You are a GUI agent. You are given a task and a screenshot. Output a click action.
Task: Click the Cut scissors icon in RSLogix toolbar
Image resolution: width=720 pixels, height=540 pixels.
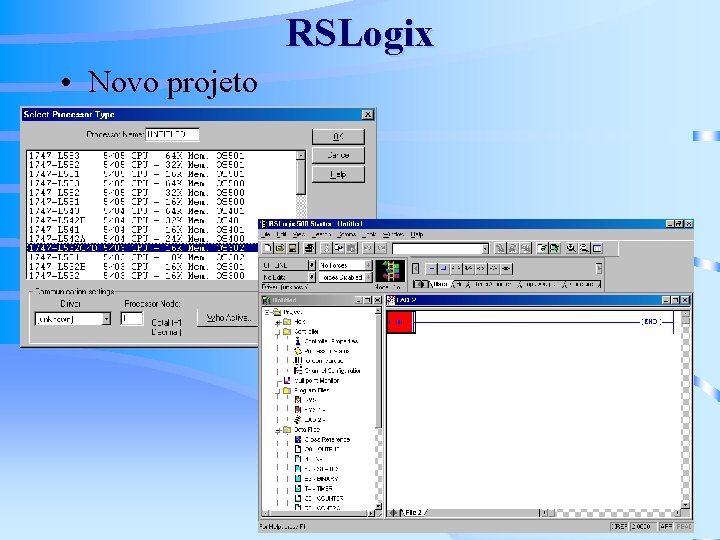[x=326, y=248]
